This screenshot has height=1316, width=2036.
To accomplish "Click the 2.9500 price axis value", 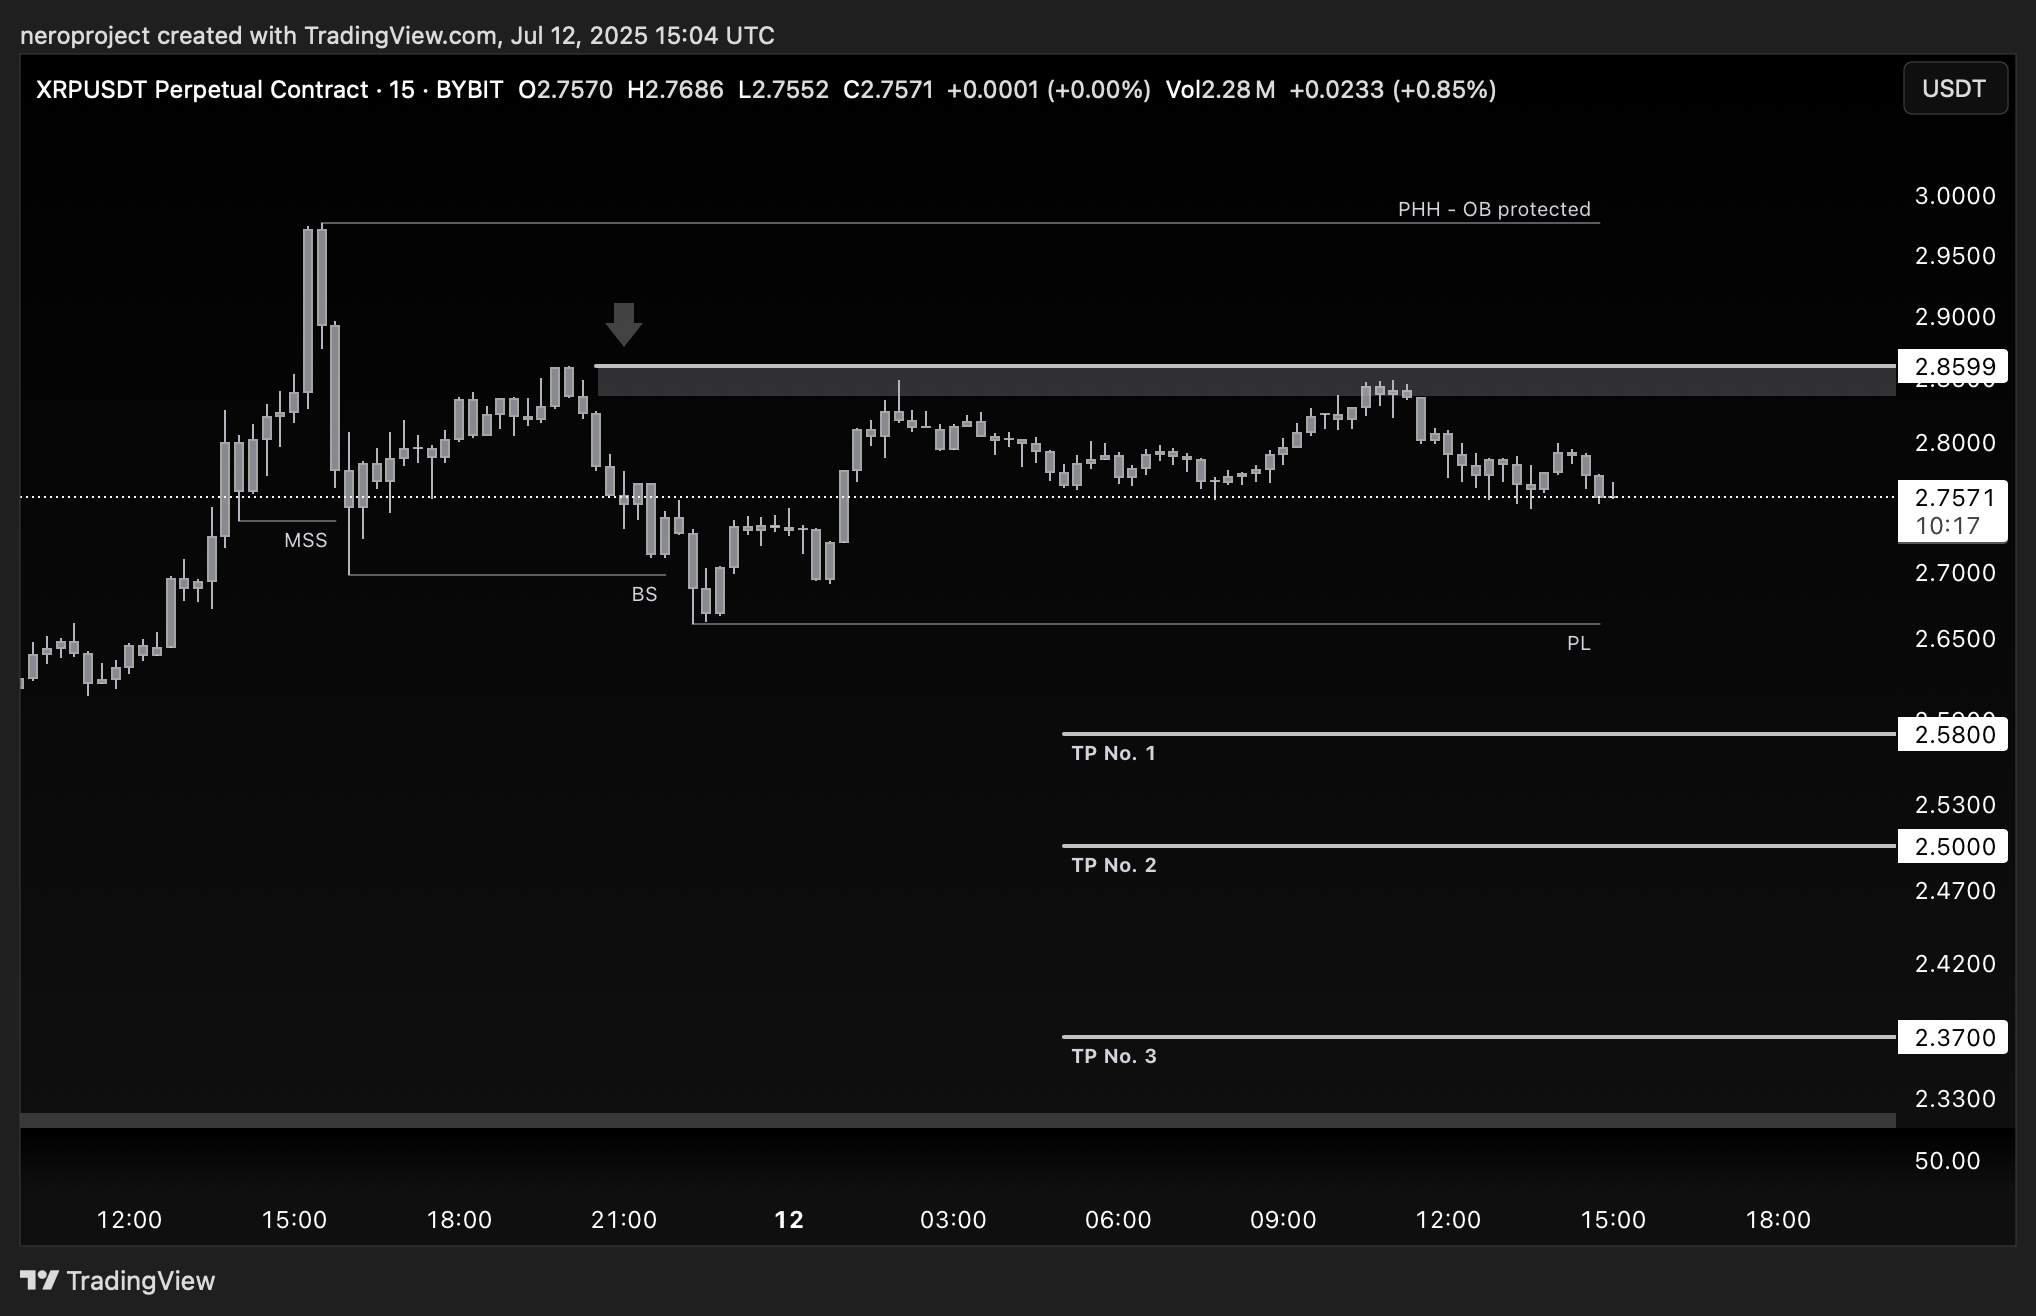I will 1955,256.
